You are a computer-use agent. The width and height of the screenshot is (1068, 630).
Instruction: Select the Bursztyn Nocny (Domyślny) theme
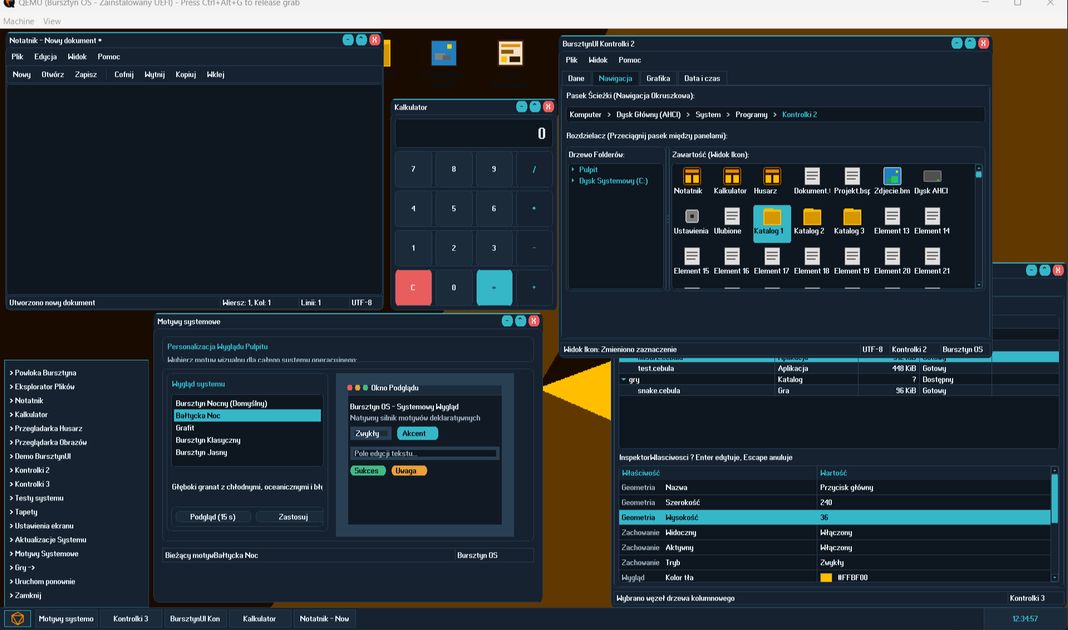[247, 403]
